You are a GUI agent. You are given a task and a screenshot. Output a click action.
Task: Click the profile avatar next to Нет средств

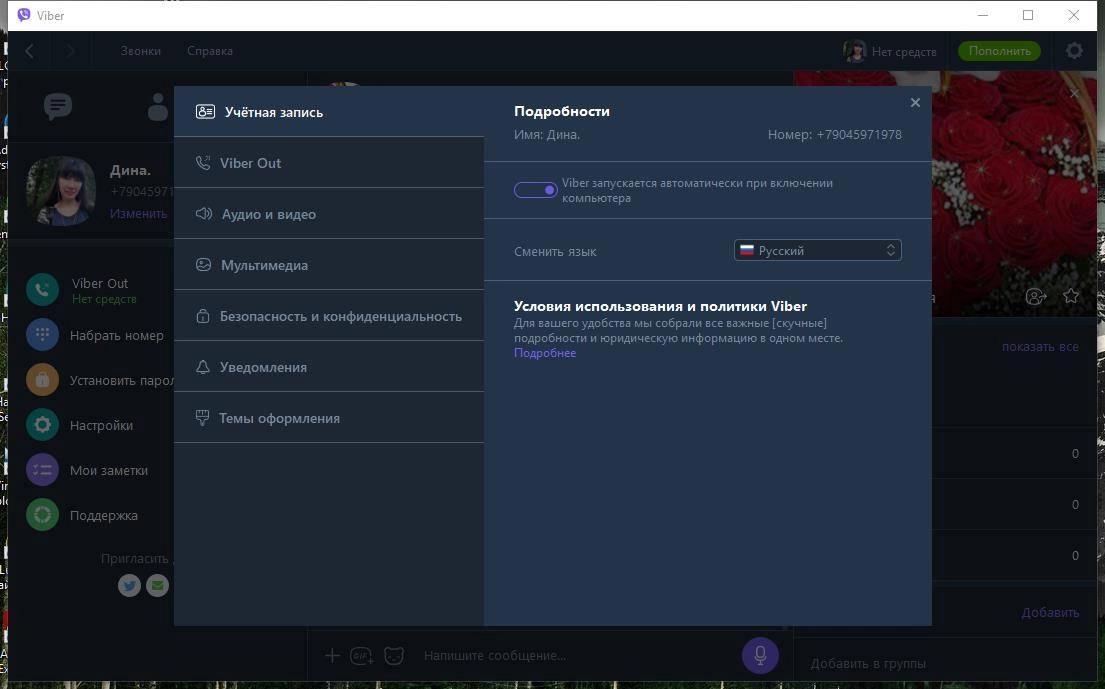[855, 51]
